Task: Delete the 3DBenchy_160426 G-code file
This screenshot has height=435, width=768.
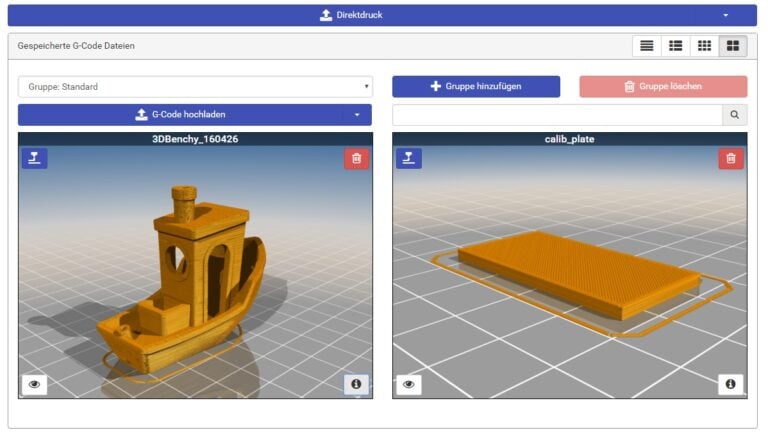Action: (356, 158)
